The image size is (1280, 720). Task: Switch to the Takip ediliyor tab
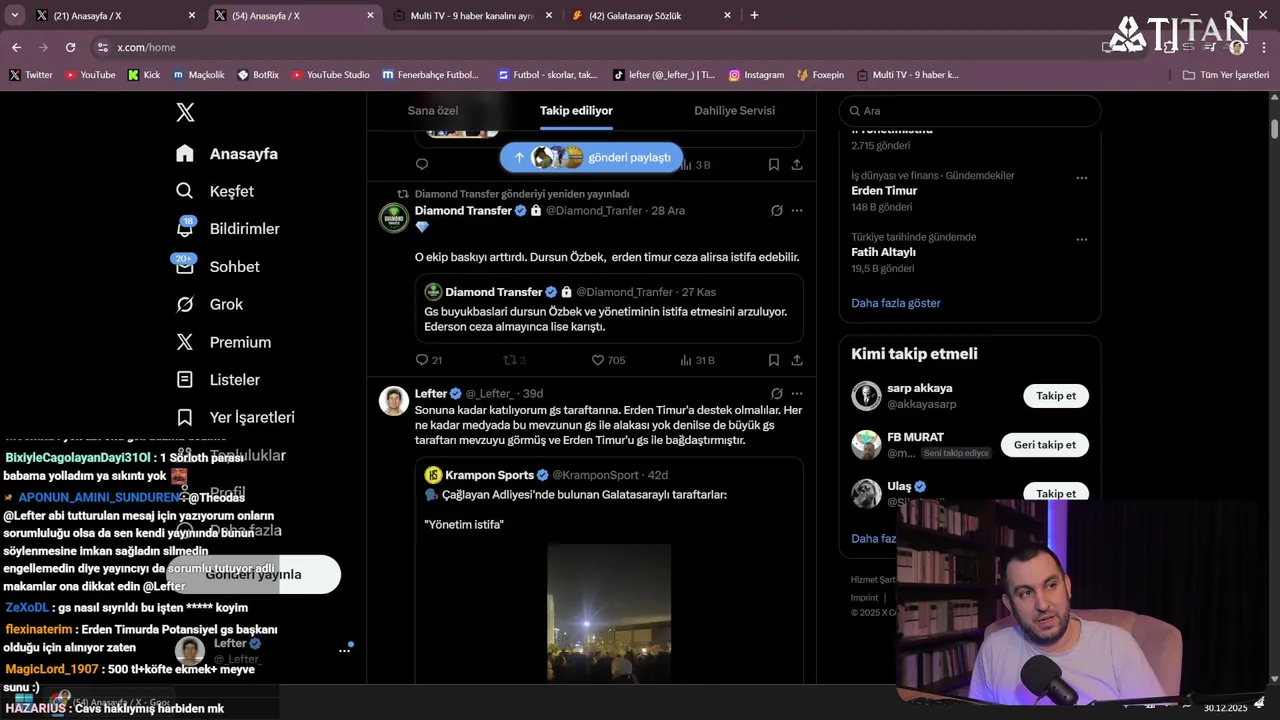click(x=576, y=111)
